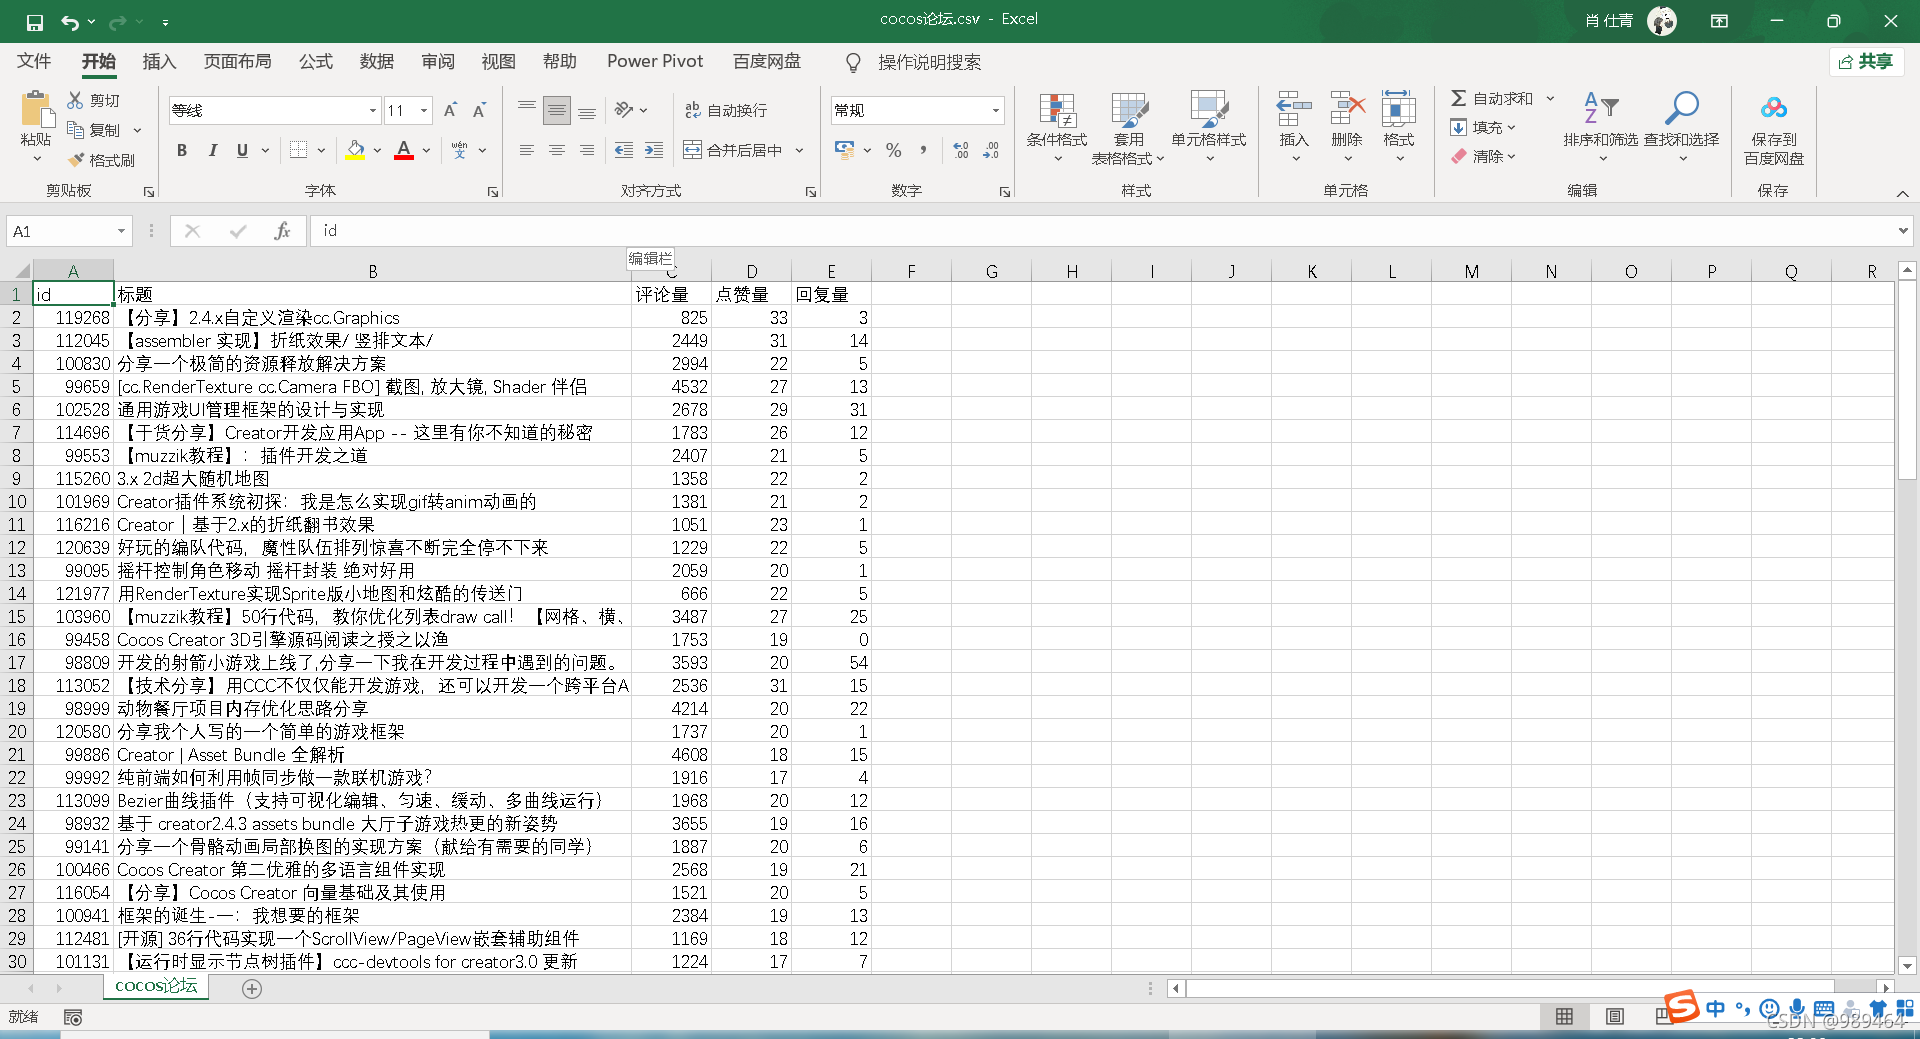Toggle underline formatting
This screenshot has width=1920, height=1039.
242,150
